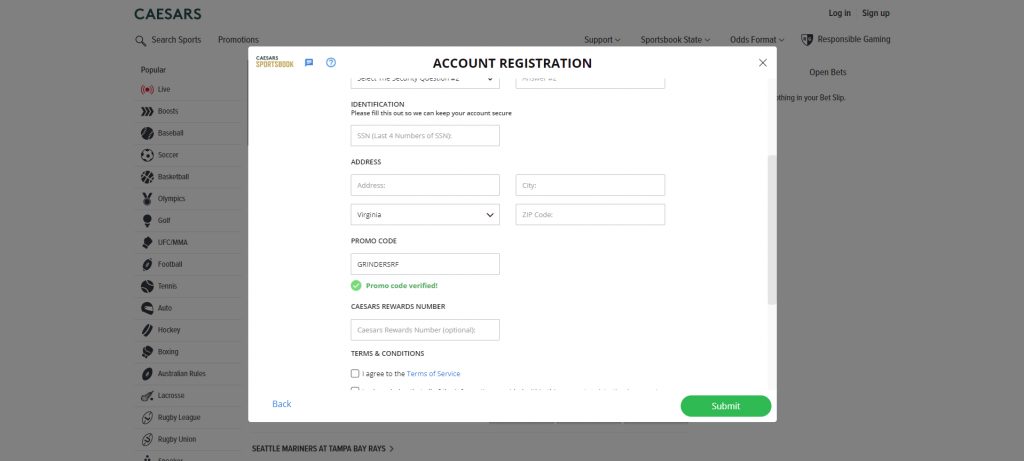Open the Virginia state dropdown
The width and height of the screenshot is (1024, 461).
[425, 215]
